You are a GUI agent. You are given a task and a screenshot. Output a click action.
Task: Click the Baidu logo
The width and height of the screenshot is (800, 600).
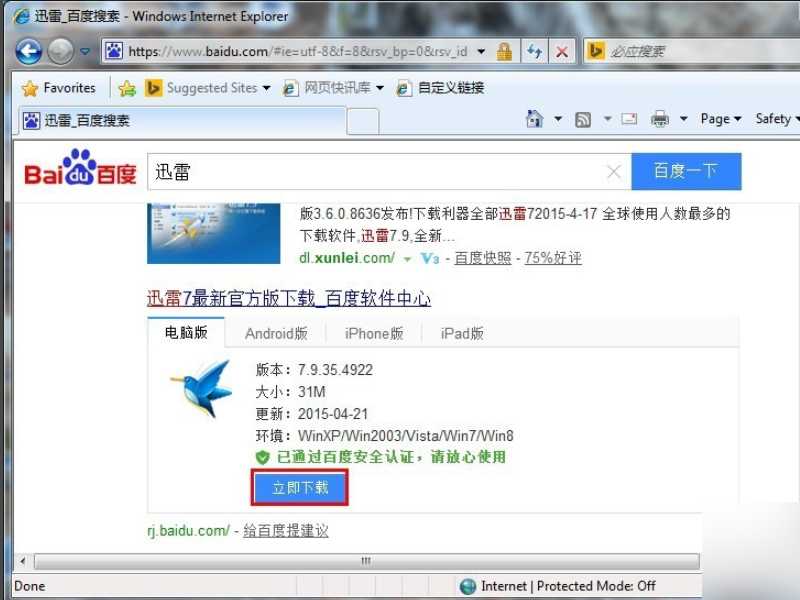click(81, 168)
